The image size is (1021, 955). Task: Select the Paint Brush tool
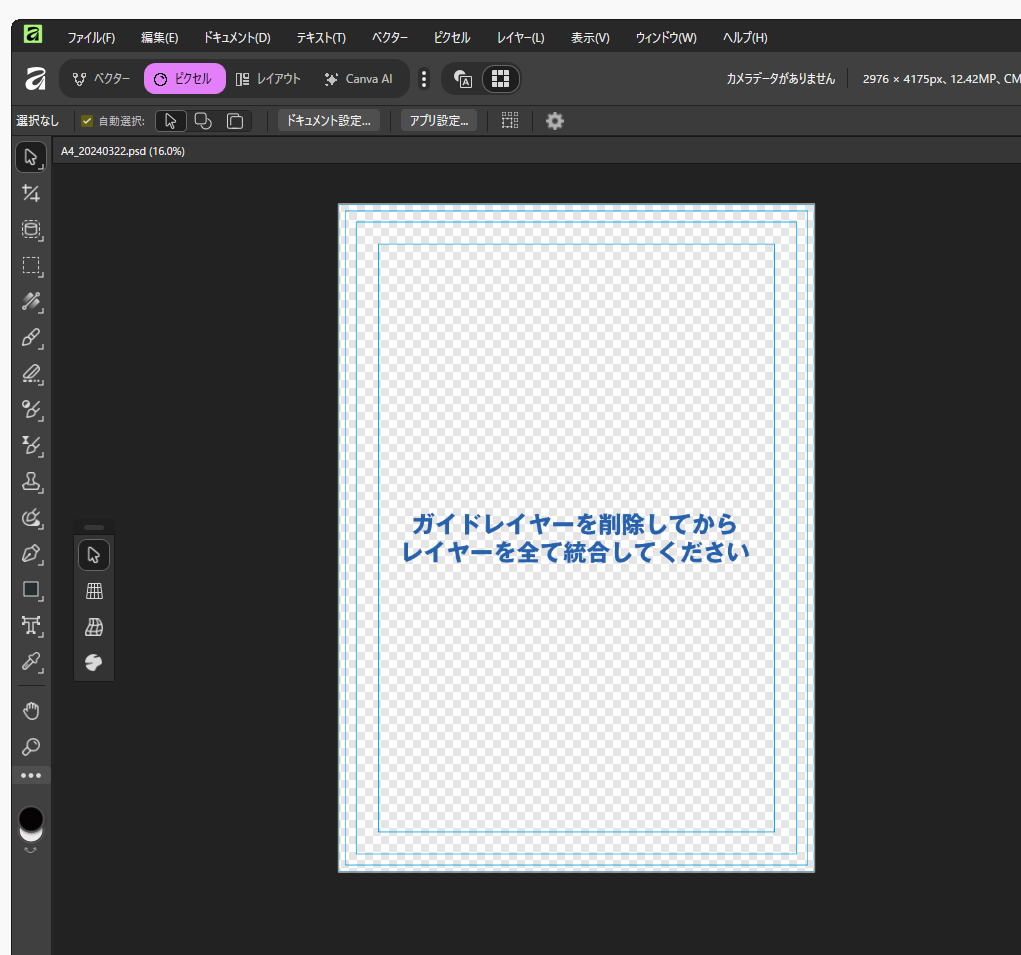click(31, 339)
